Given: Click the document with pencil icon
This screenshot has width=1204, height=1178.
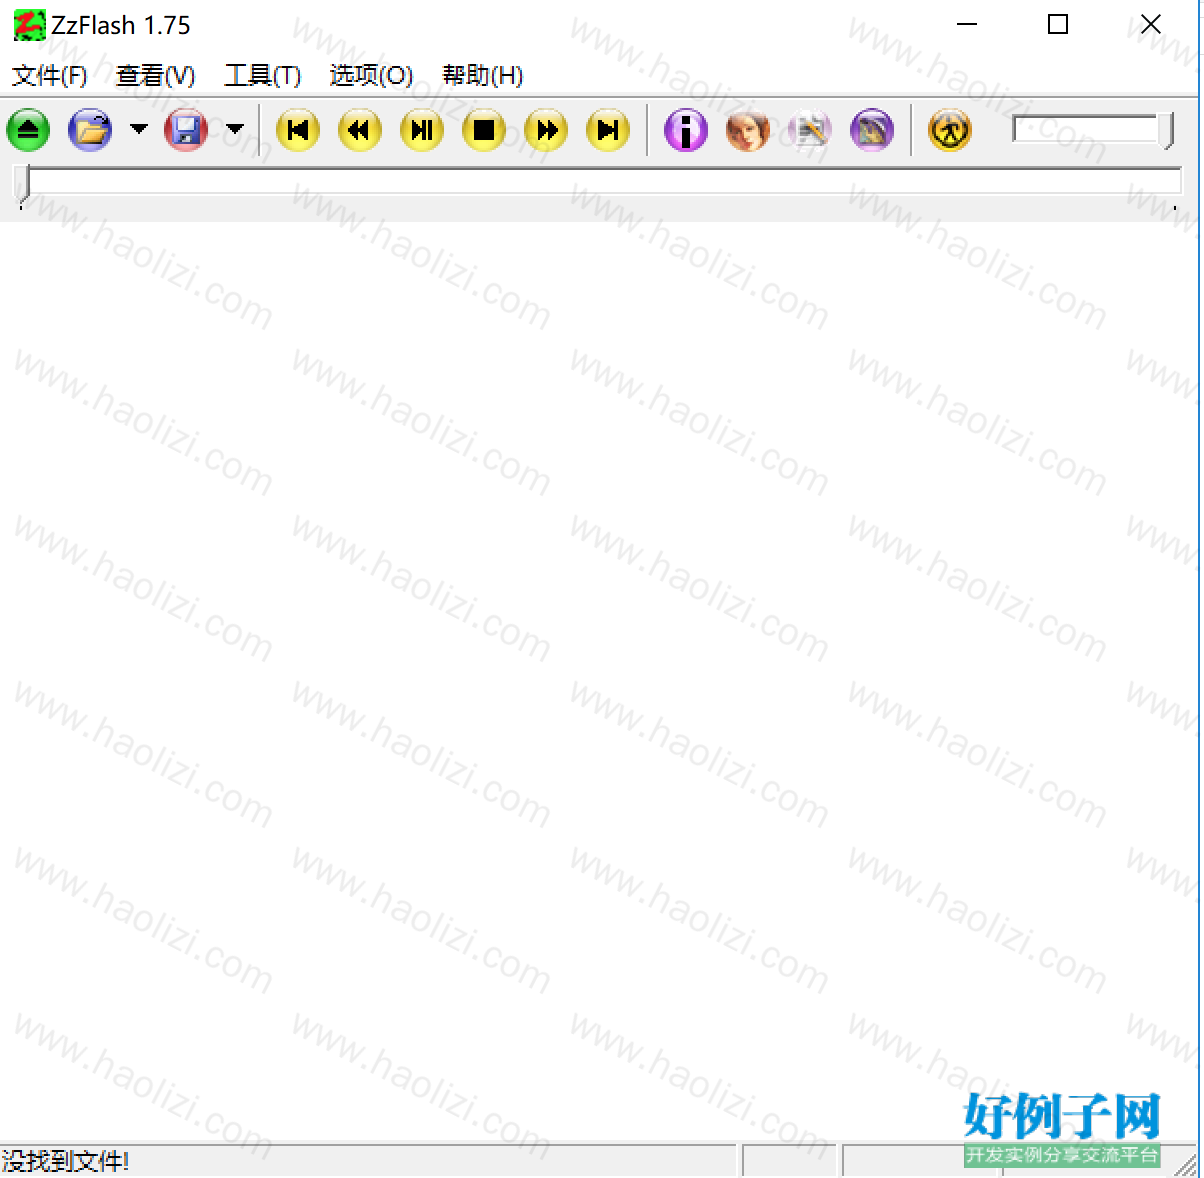Looking at the screenshot, I should 810,130.
